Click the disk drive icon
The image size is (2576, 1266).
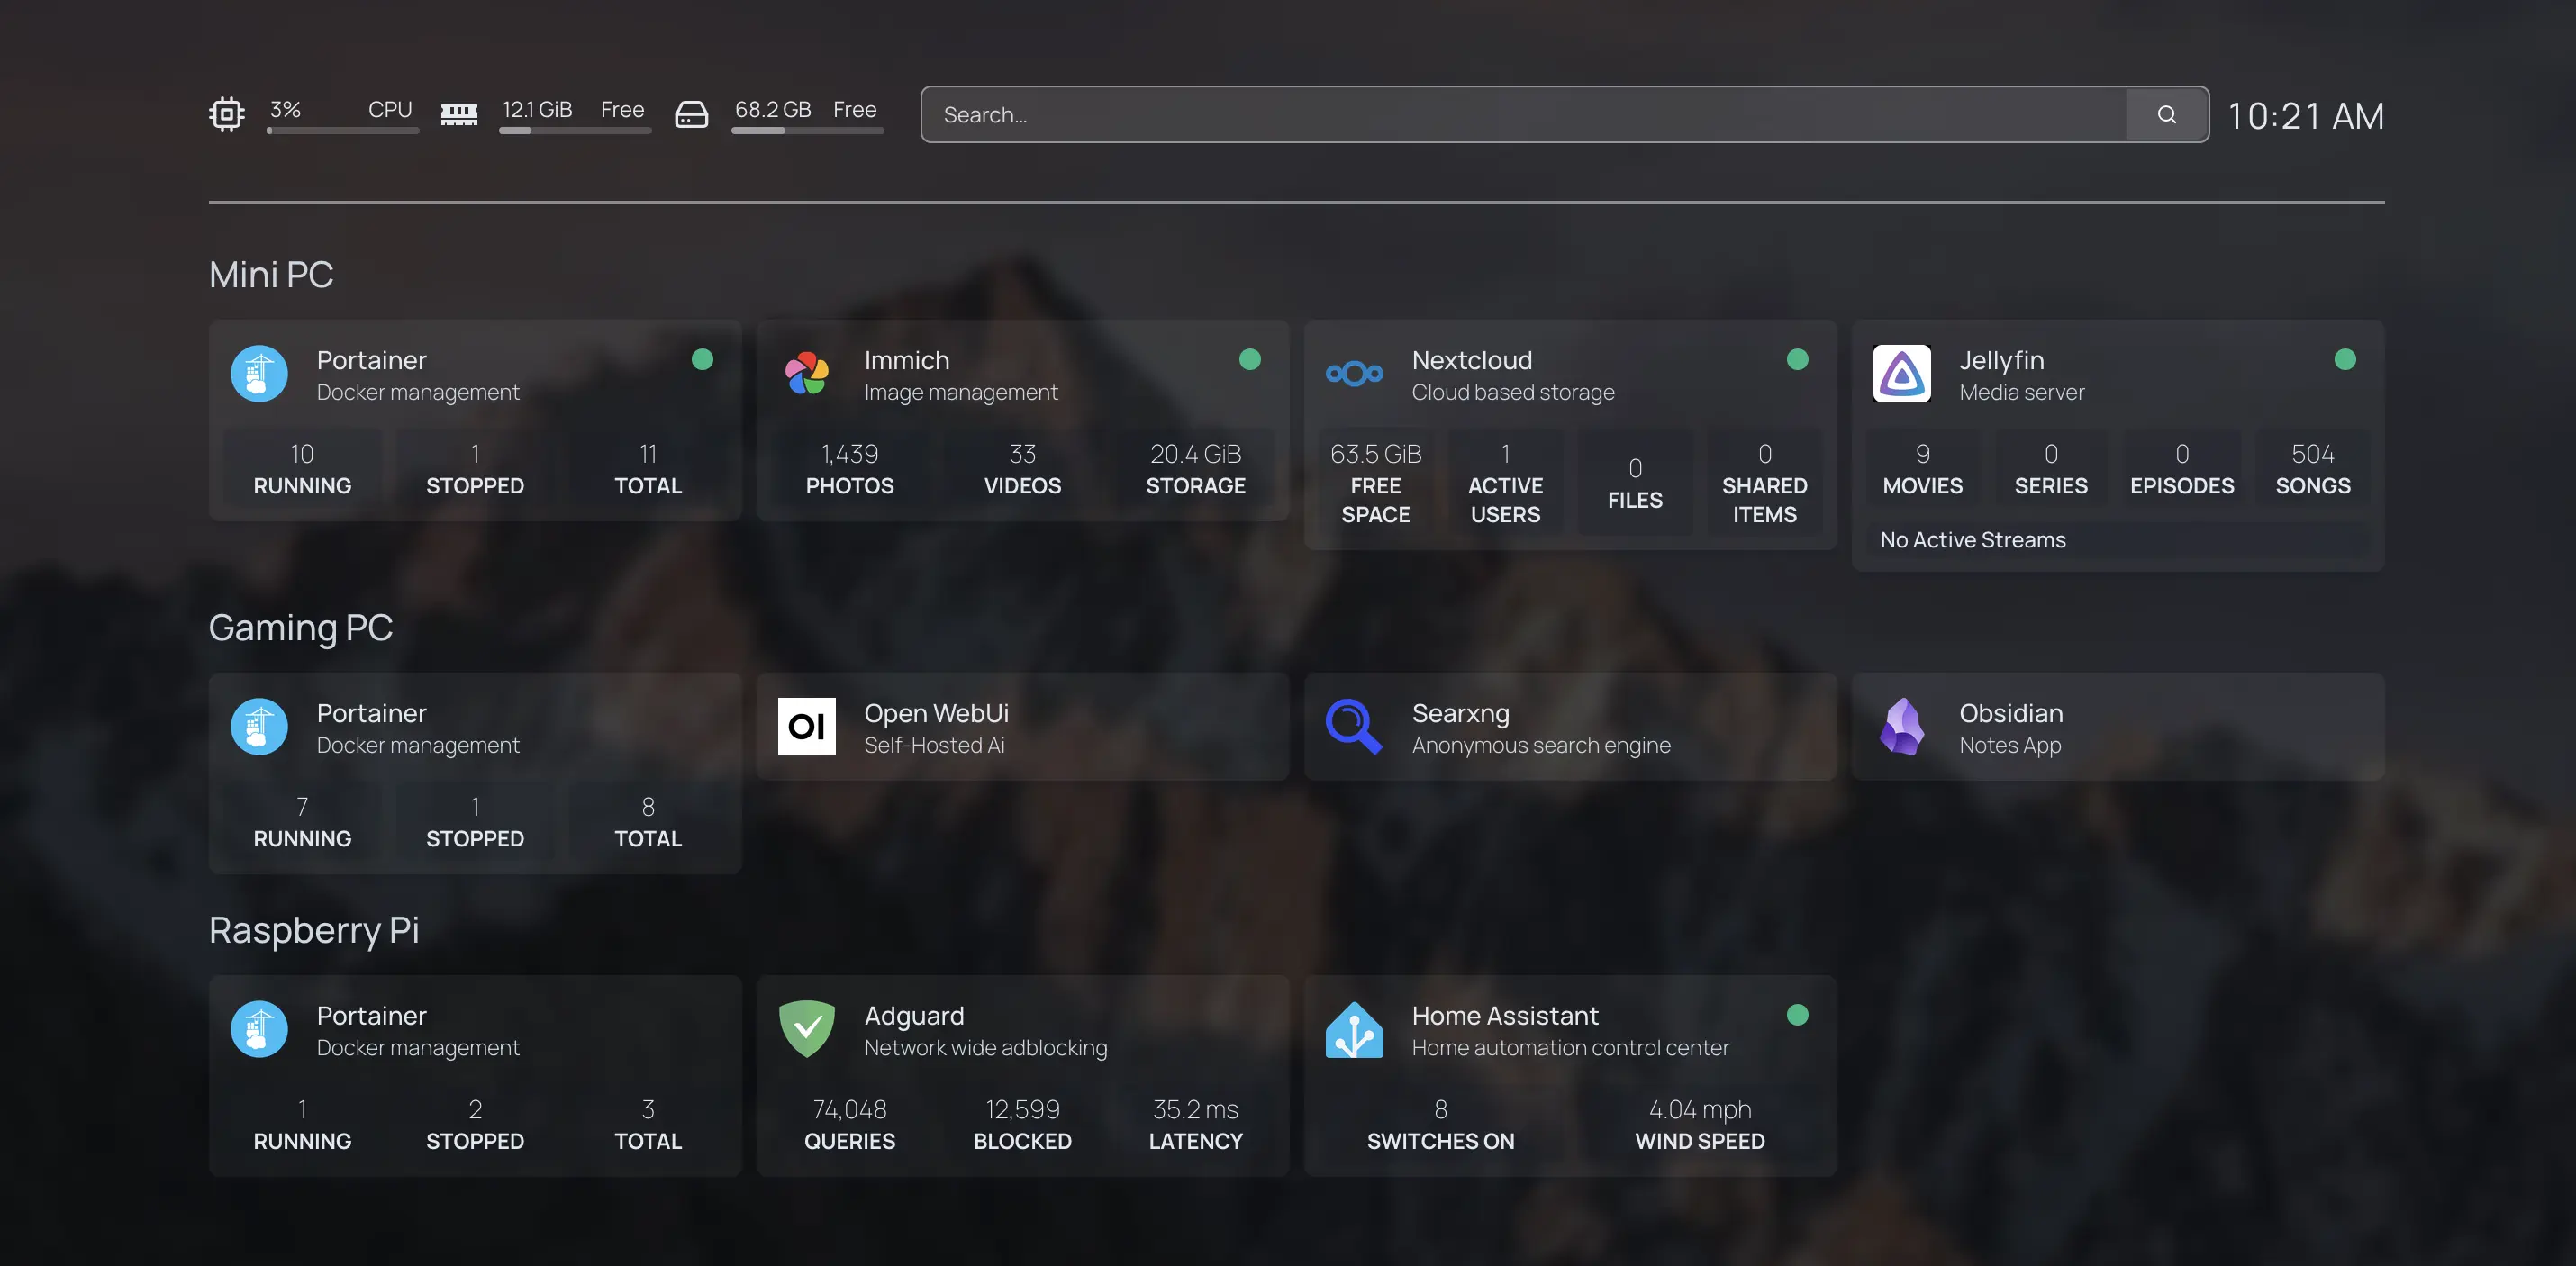(x=691, y=114)
